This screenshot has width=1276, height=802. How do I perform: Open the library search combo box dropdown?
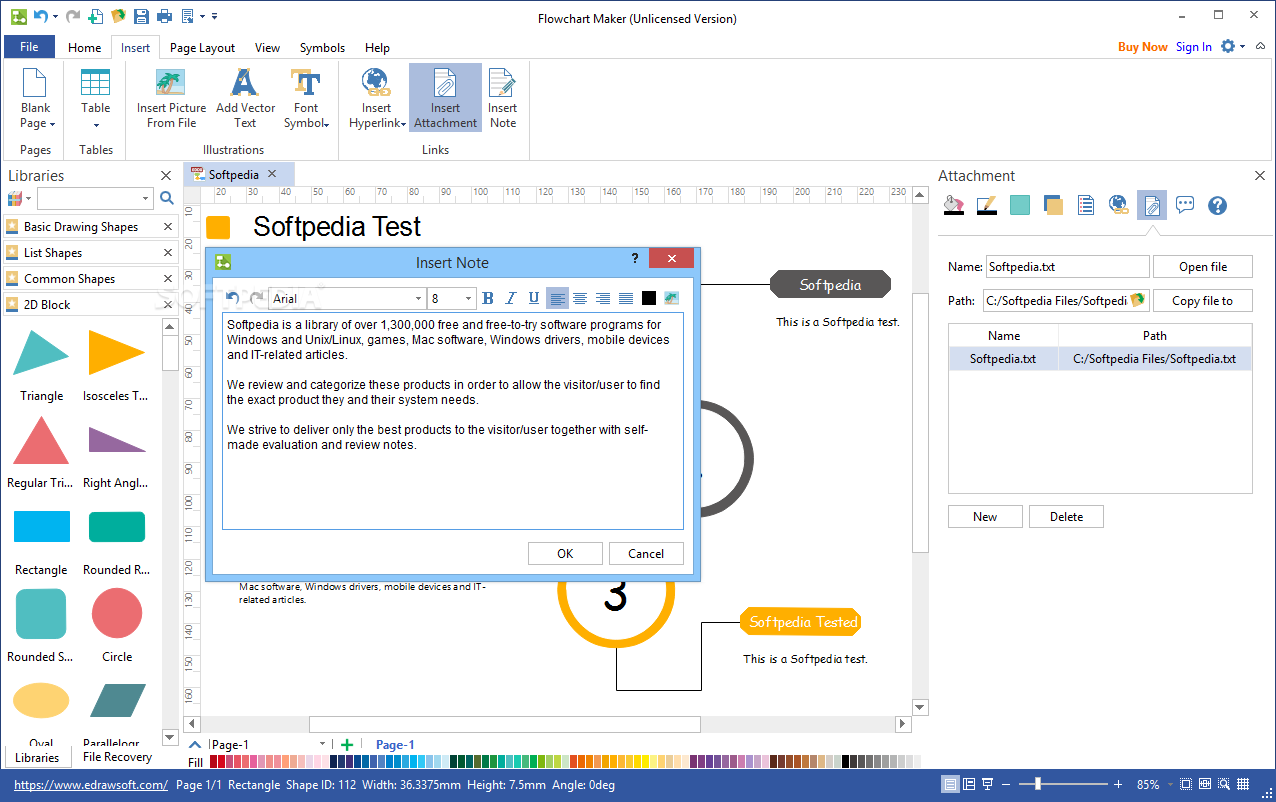click(x=145, y=198)
